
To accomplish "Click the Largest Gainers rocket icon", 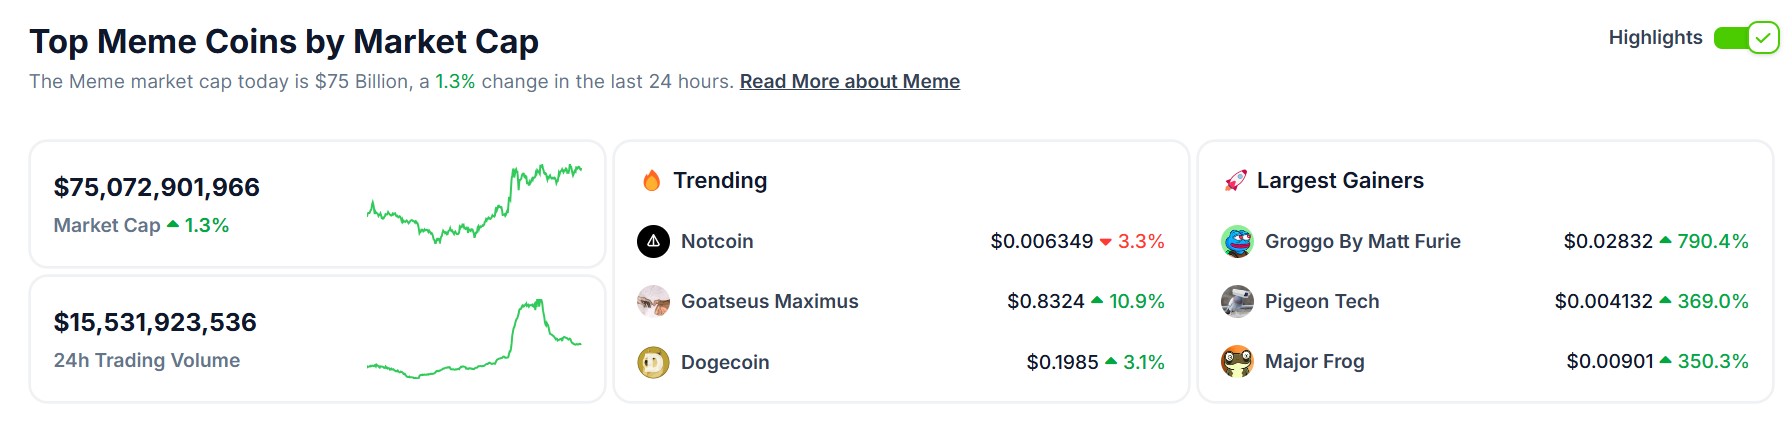I will (x=1236, y=181).
